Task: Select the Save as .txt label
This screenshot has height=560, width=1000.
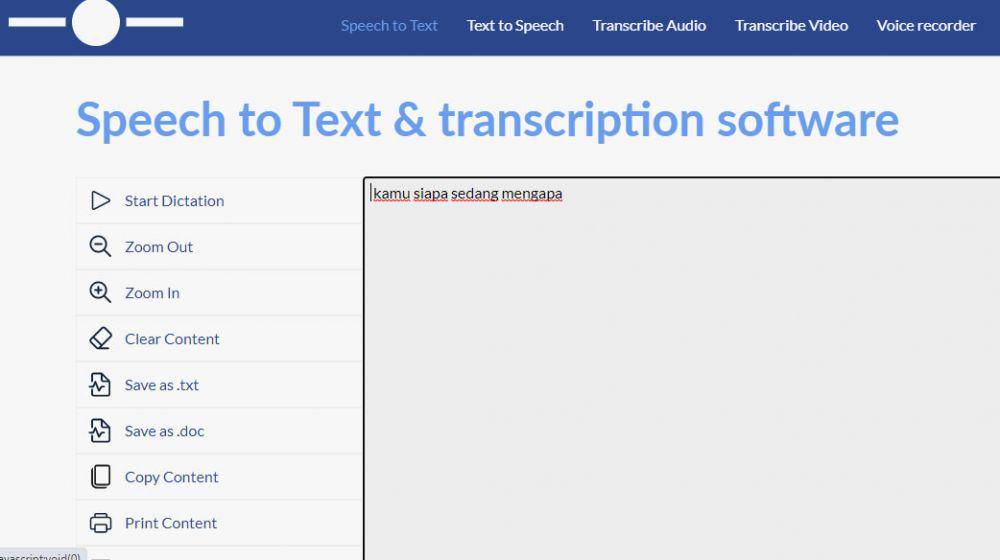Action: pos(162,385)
